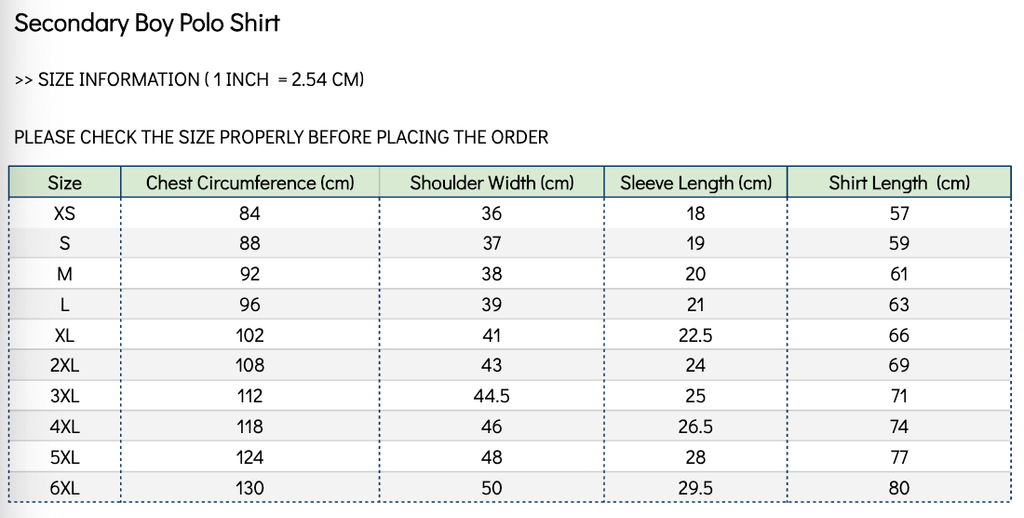Select chest circumference value 130
This screenshot has height=518, width=1024.
(250, 488)
